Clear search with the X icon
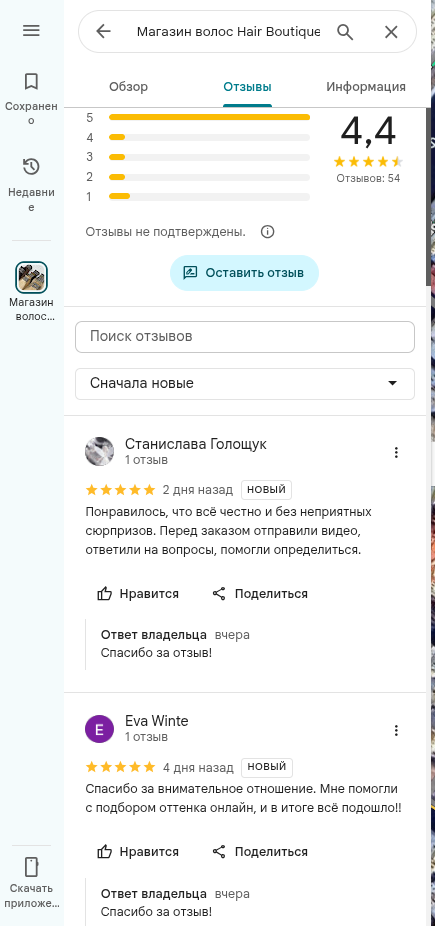Image resolution: width=435 pixels, height=926 pixels. point(391,32)
